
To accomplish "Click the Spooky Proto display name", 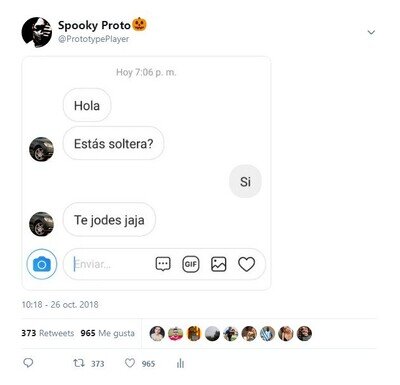I will click(94, 25).
